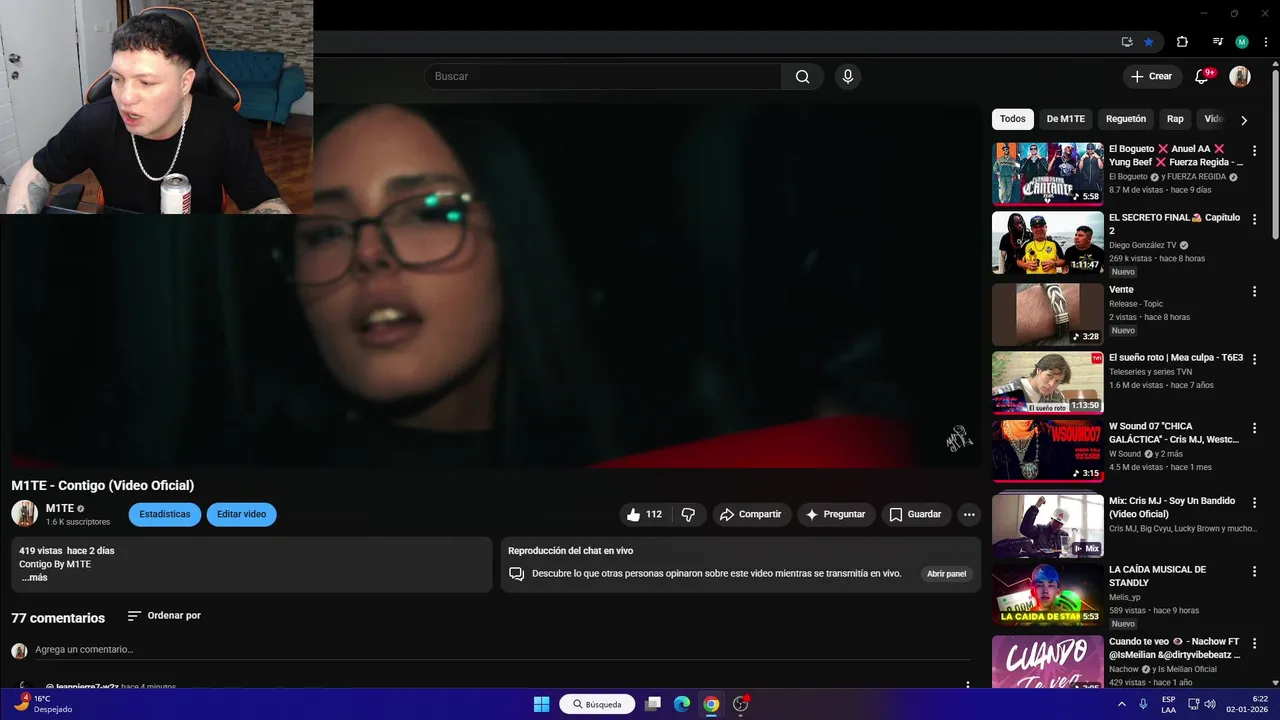Select the Reguetón filter chip
This screenshot has height=720, width=1280.
click(1126, 119)
